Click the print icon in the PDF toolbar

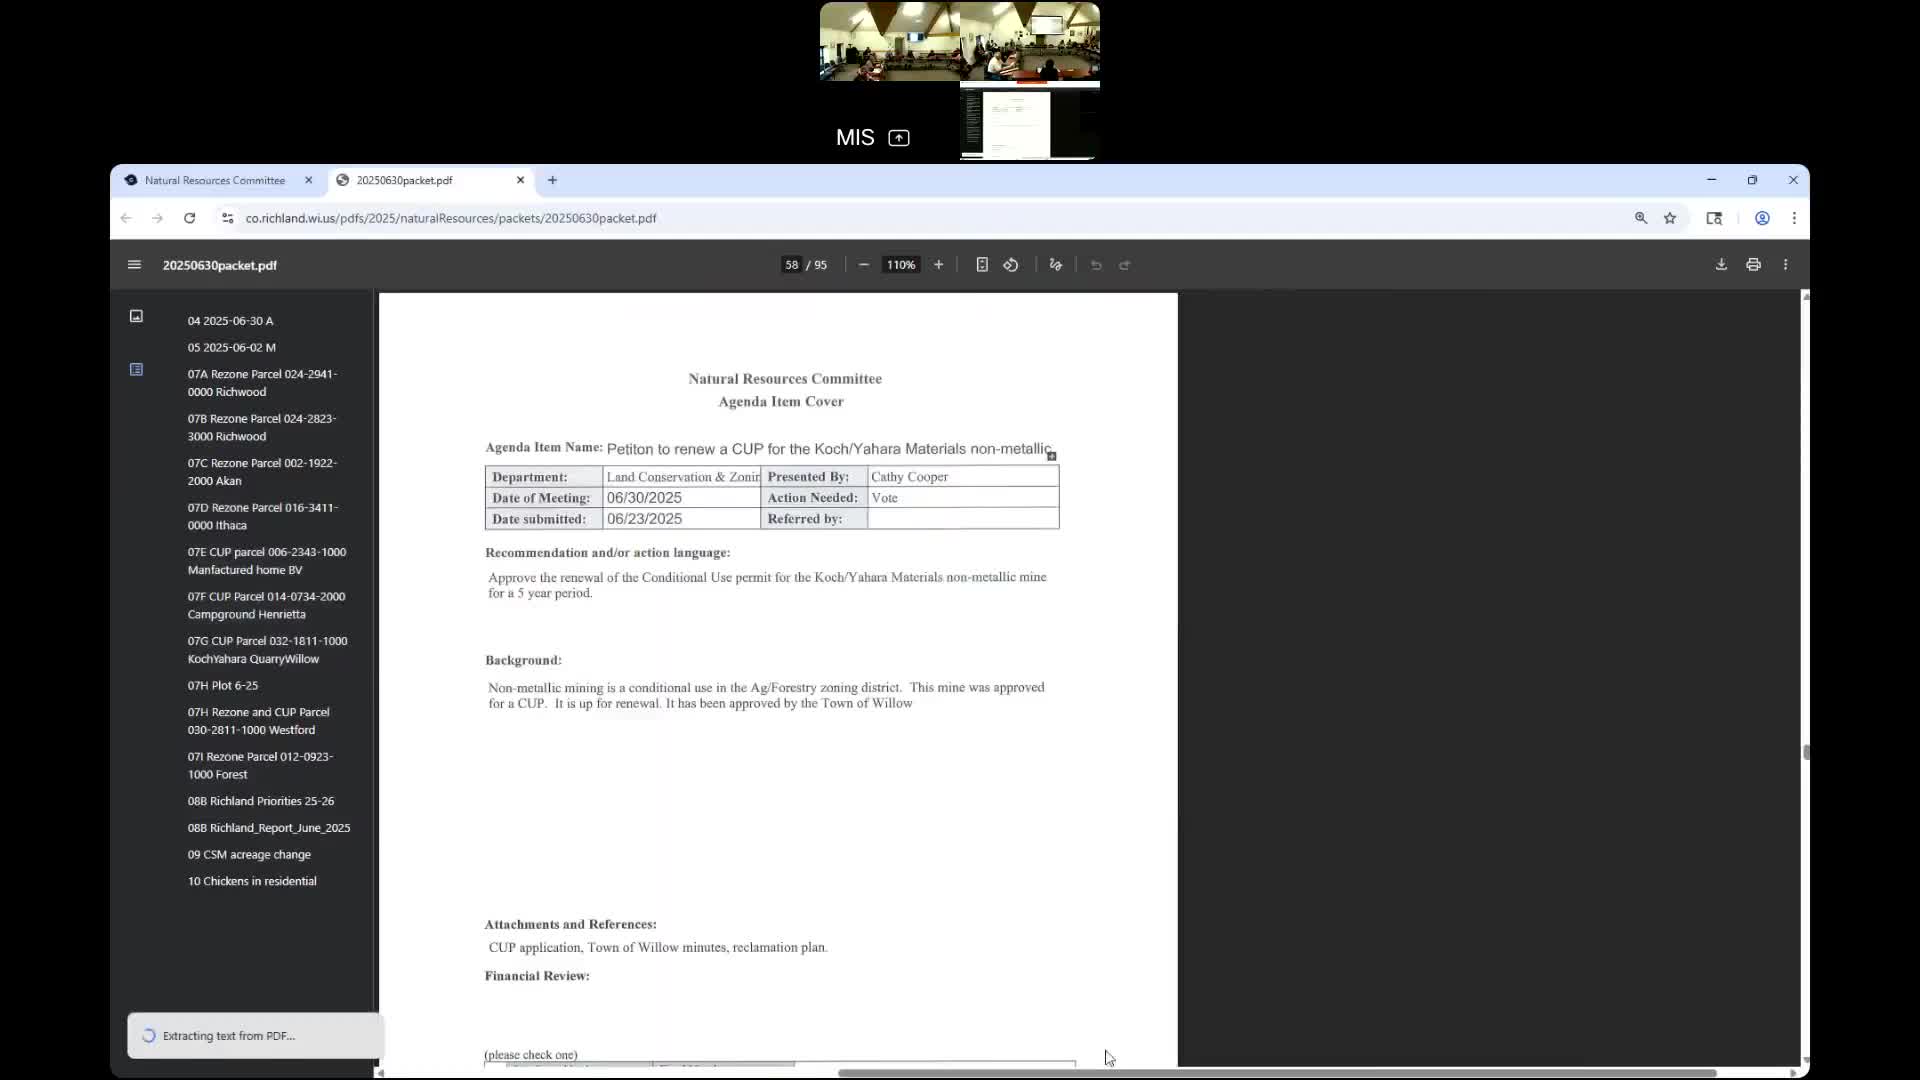tap(1753, 265)
